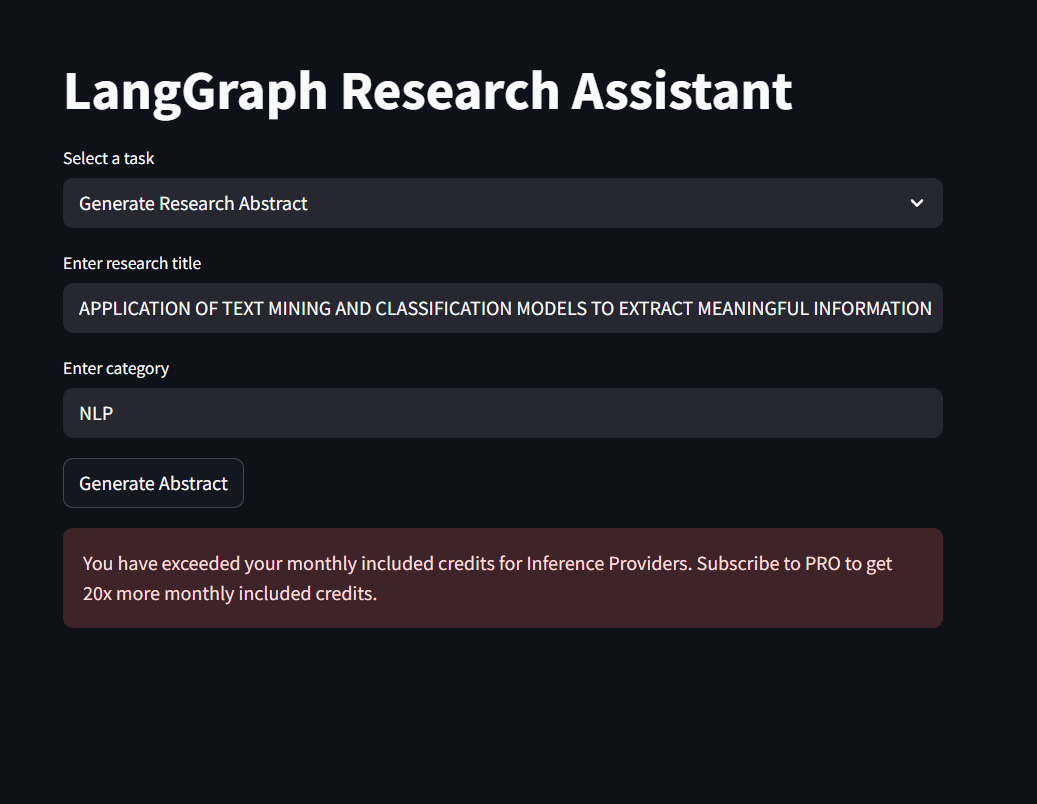The height and width of the screenshot is (804, 1037).
Task: Click the Generate Research Abstract option text
Action: tap(193, 203)
